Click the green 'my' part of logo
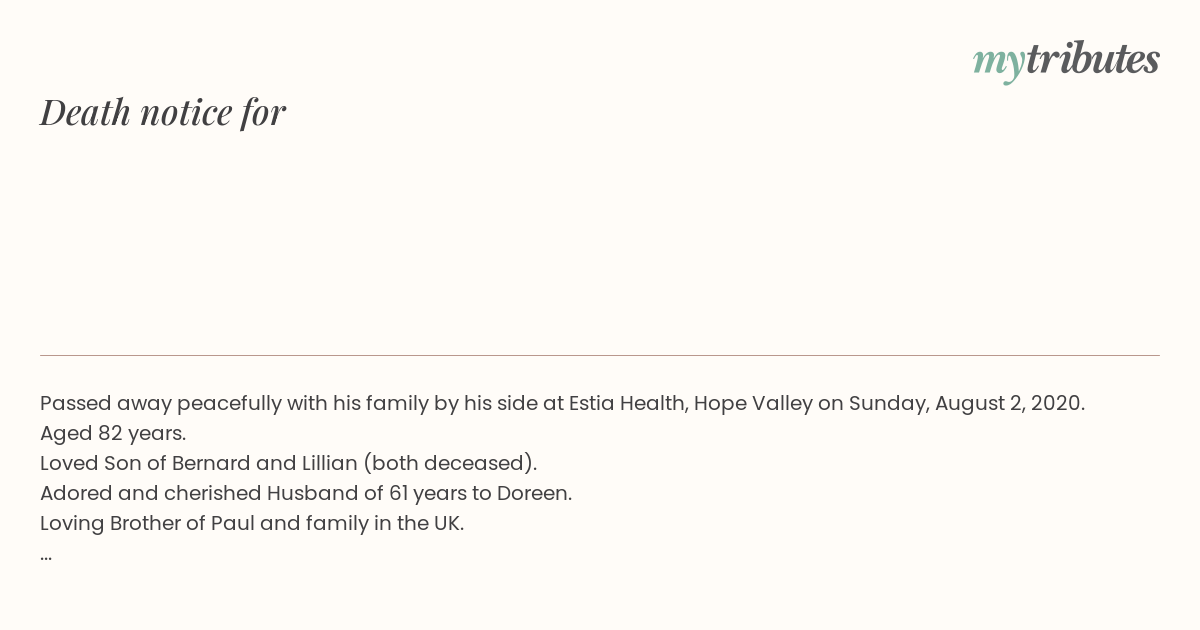 [998, 62]
